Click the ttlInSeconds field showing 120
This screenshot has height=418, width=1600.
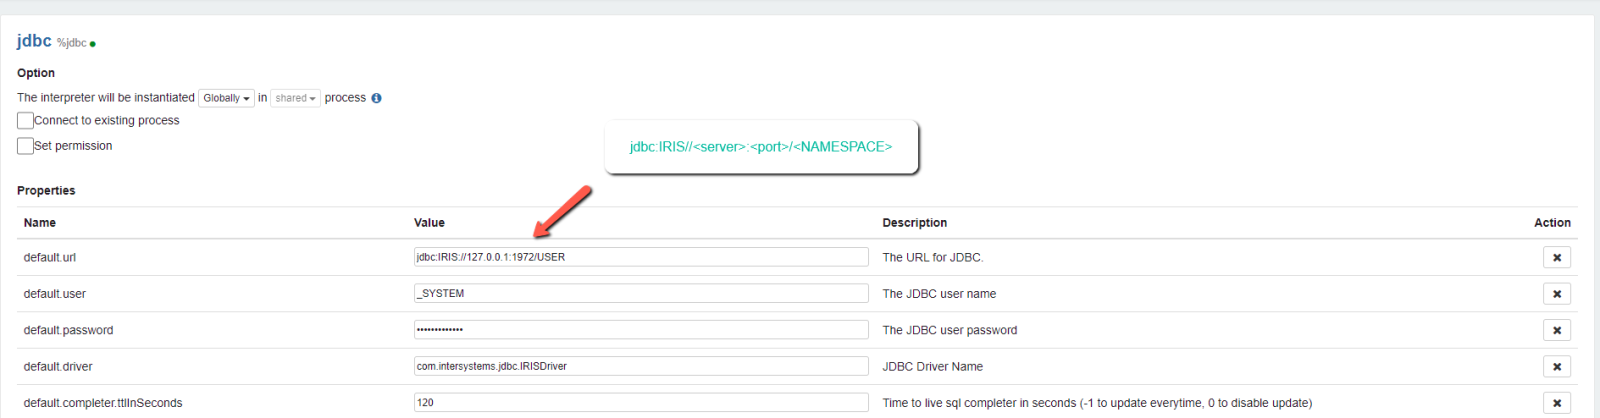click(x=640, y=402)
